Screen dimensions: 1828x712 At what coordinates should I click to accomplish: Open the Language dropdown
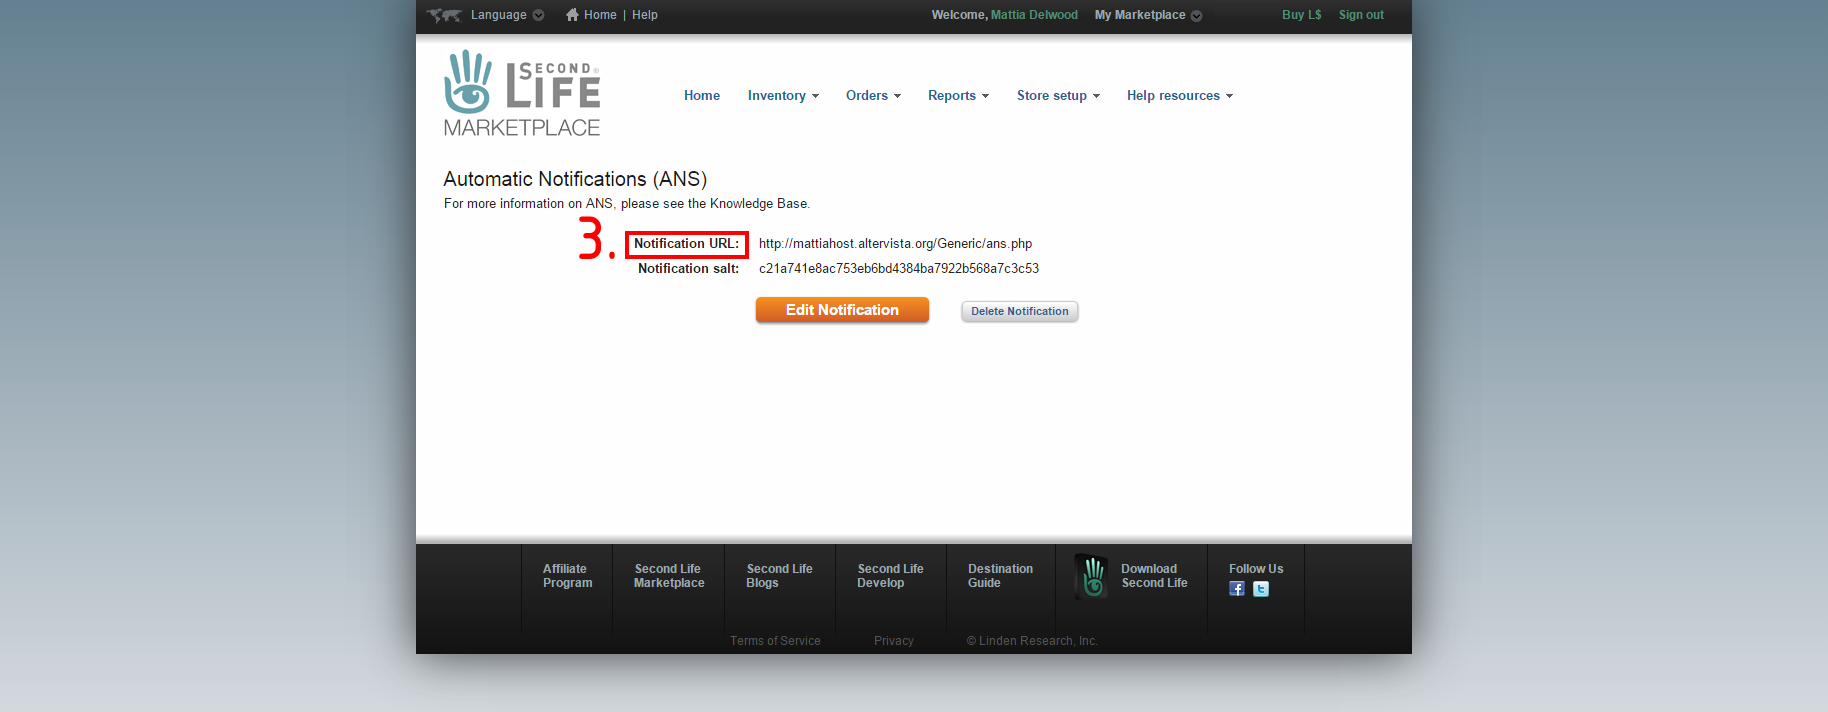tap(508, 15)
